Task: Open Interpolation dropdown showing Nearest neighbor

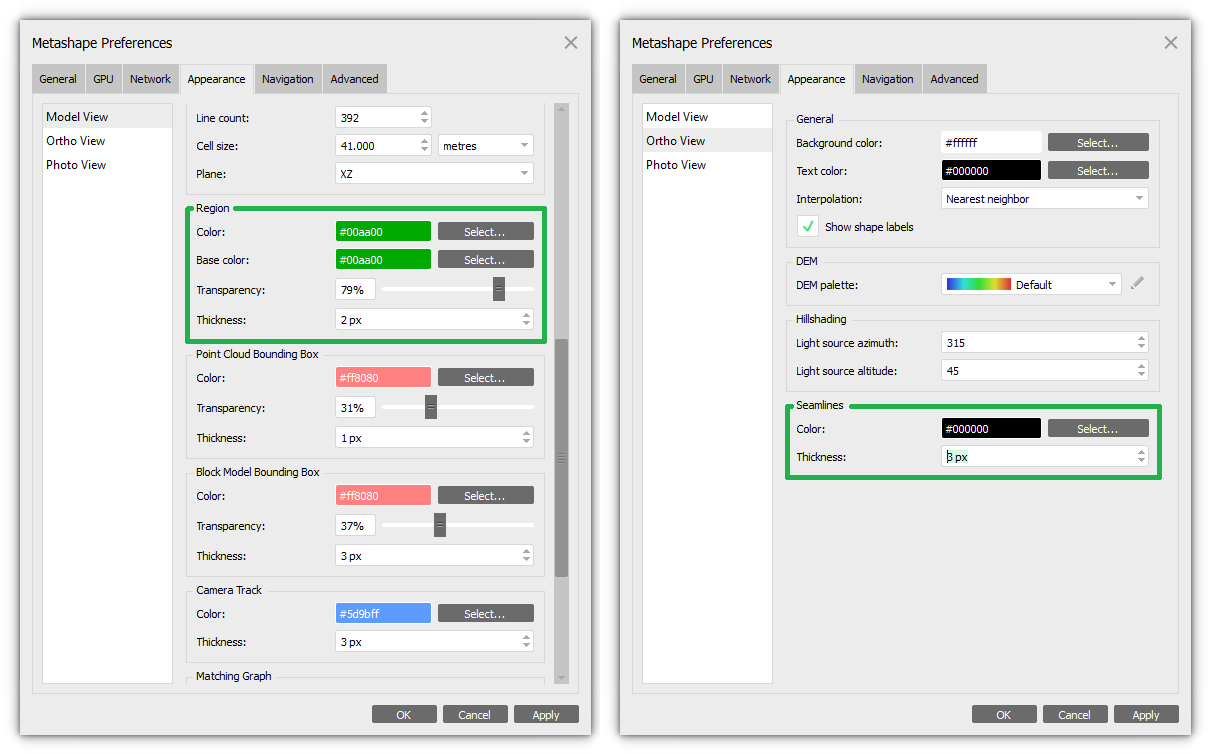Action: 1045,199
